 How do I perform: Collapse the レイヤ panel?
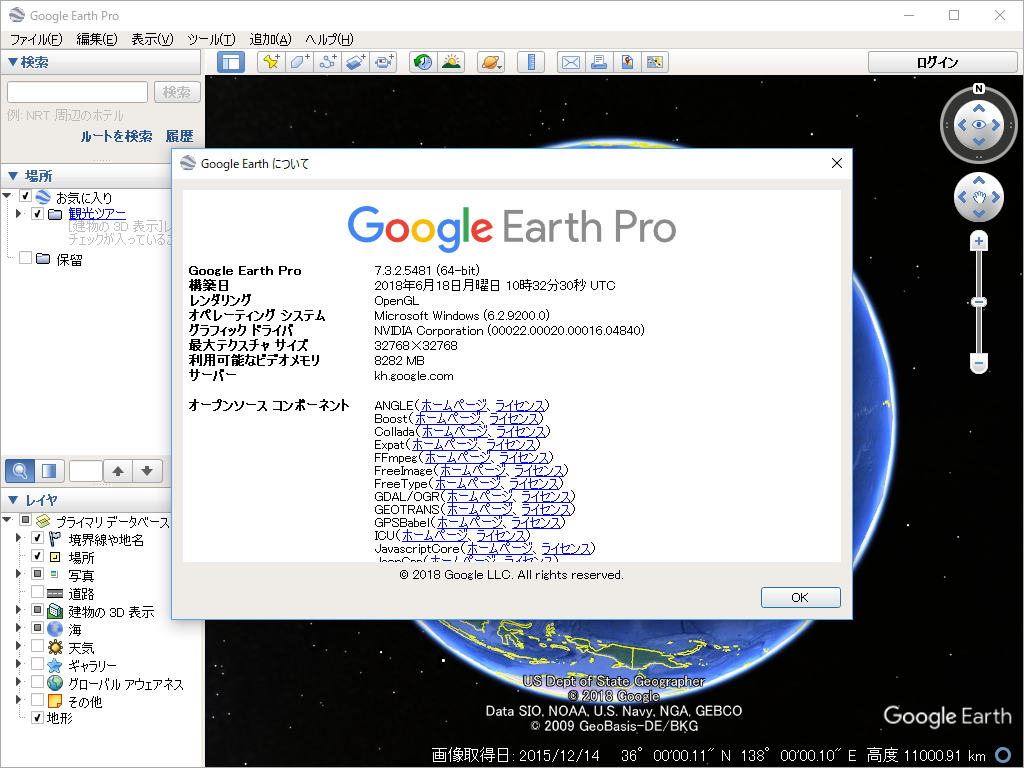(12, 499)
